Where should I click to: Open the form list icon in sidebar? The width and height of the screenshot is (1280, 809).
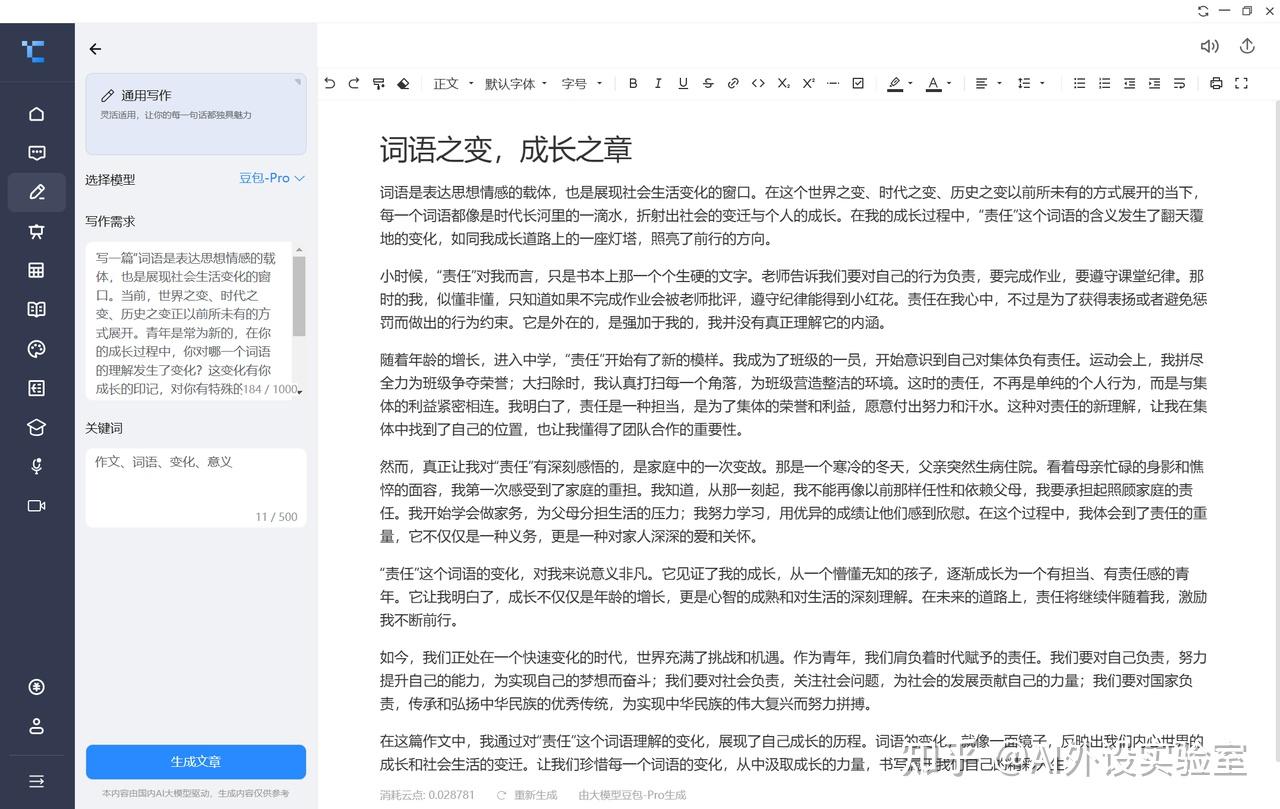[37, 388]
